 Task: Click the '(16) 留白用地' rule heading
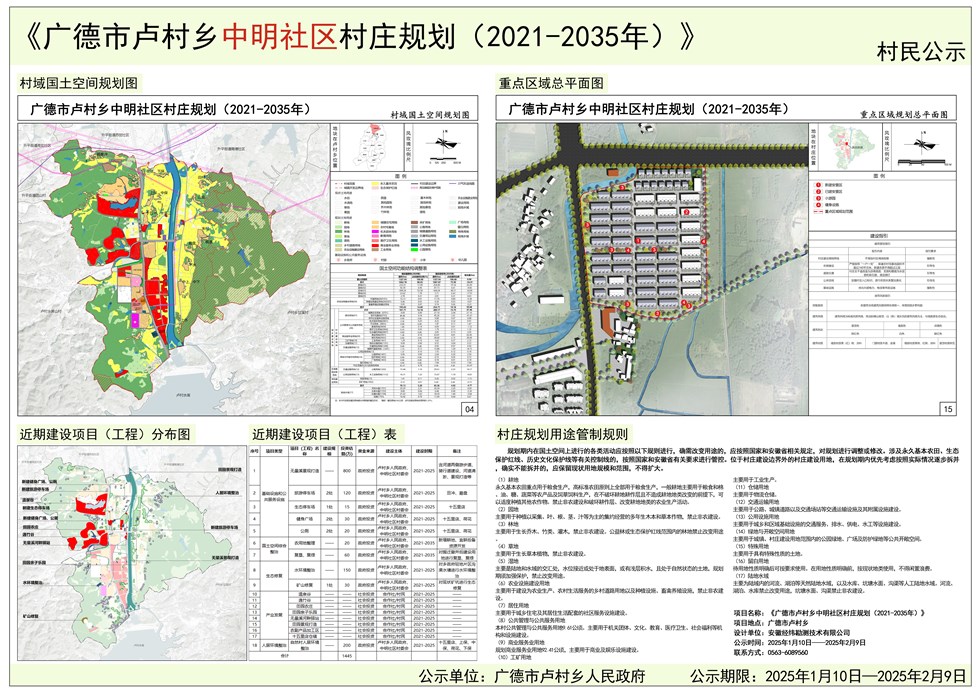[751, 561]
